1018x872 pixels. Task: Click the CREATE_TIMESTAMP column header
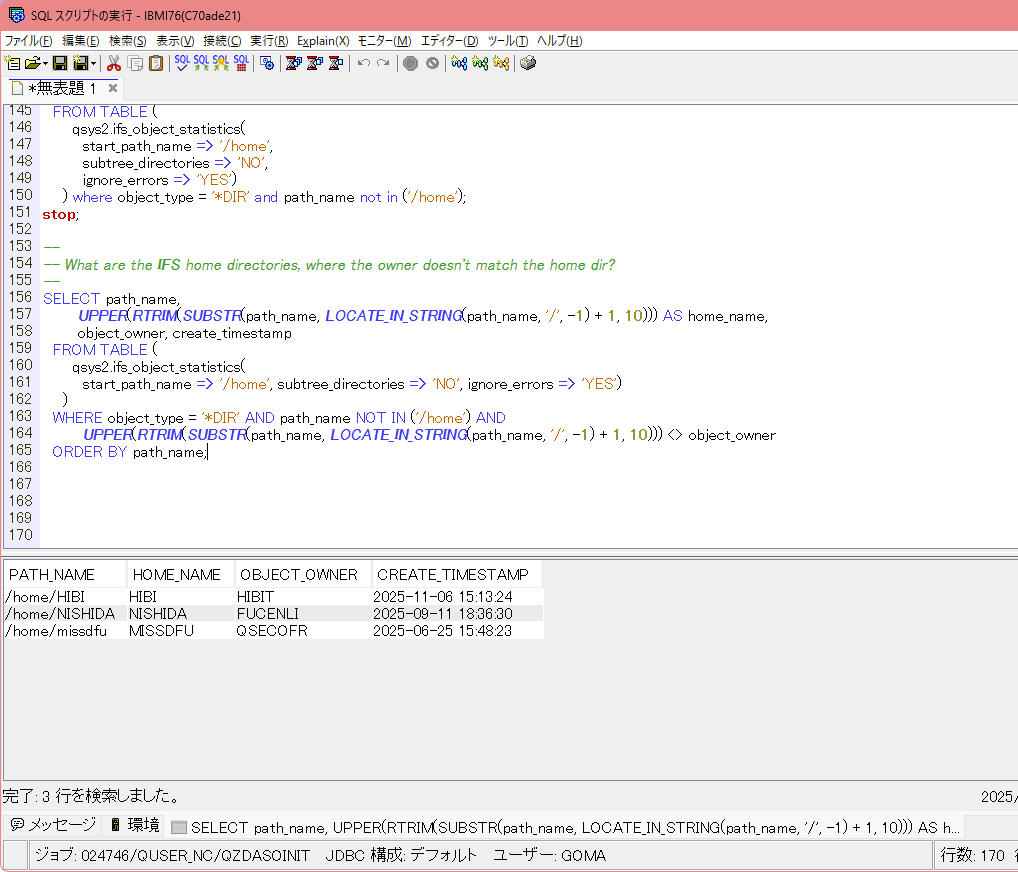[x=456, y=575]
